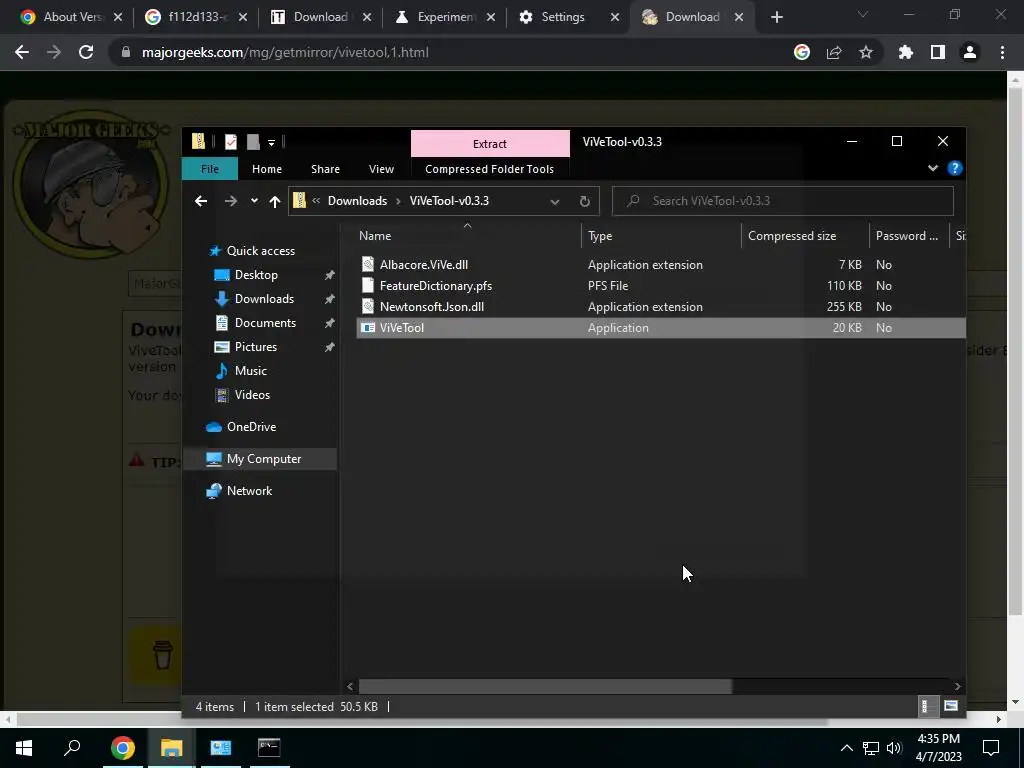Screen dimensions: 1024x768
Task: Sort by Compressed size column header
Action: (805, 236)
